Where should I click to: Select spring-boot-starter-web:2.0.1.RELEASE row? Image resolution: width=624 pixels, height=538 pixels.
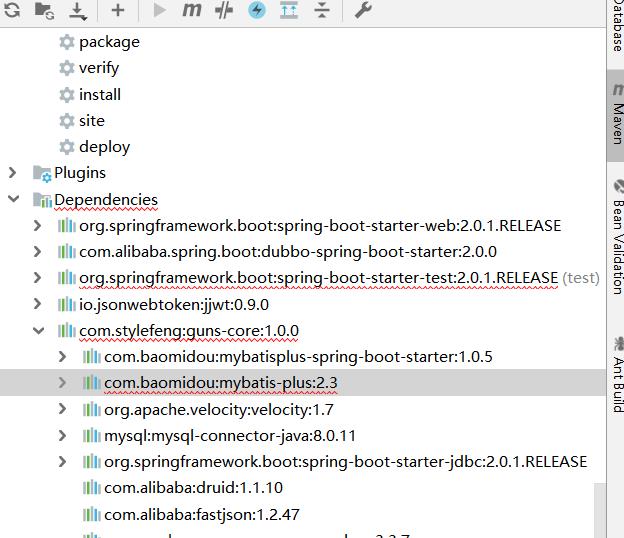[302, 226]
